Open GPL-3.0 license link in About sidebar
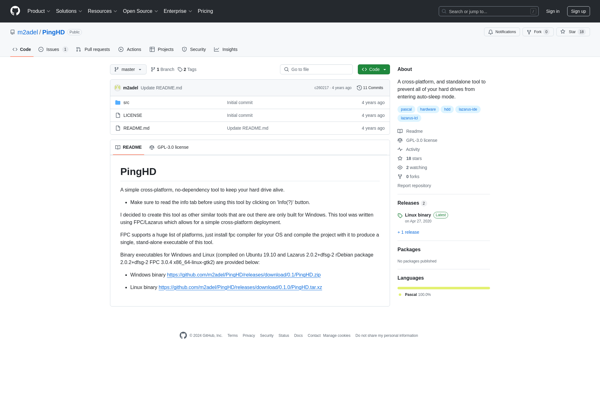The height and width of the screenshot is (394, 600). [417, 140]
